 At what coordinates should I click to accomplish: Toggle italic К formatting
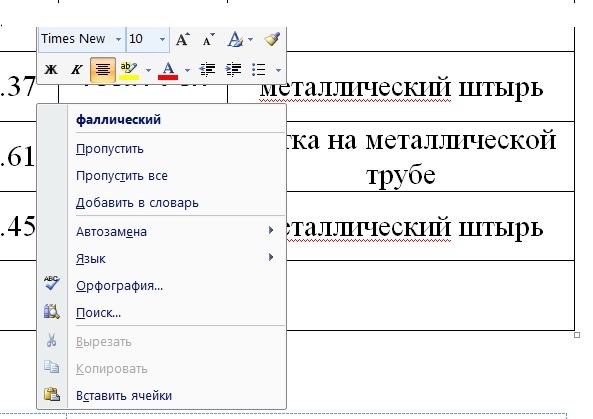pyautogui.click(x=77, y=70)
